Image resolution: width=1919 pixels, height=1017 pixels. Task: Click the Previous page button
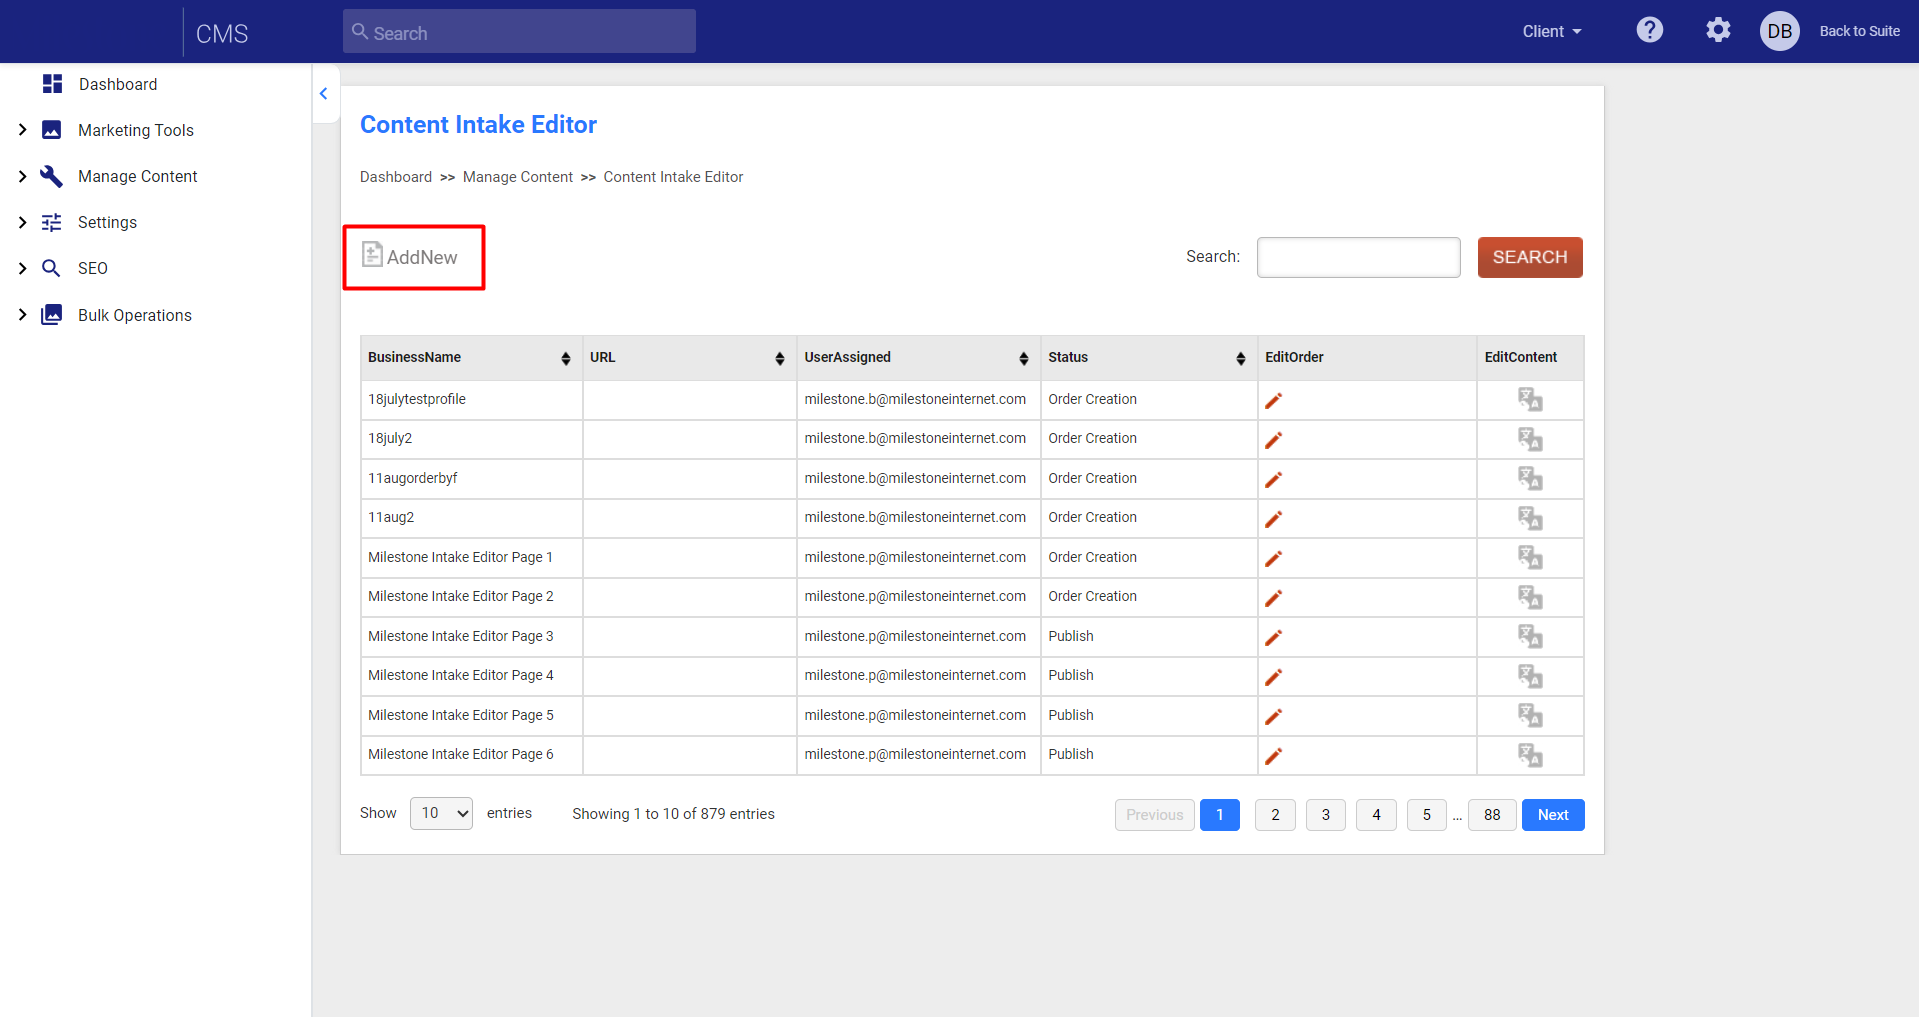(x=1155, y=815)
